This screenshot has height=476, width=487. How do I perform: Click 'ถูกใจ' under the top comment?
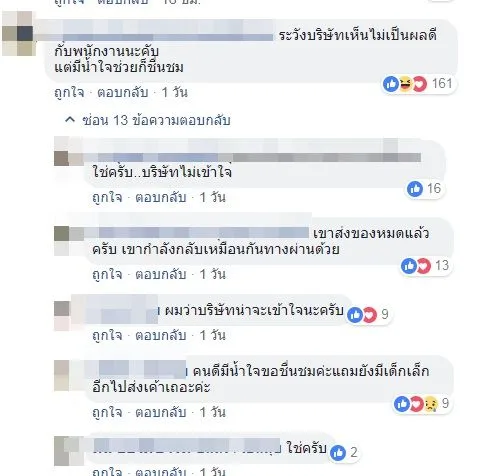coord(69,92)
